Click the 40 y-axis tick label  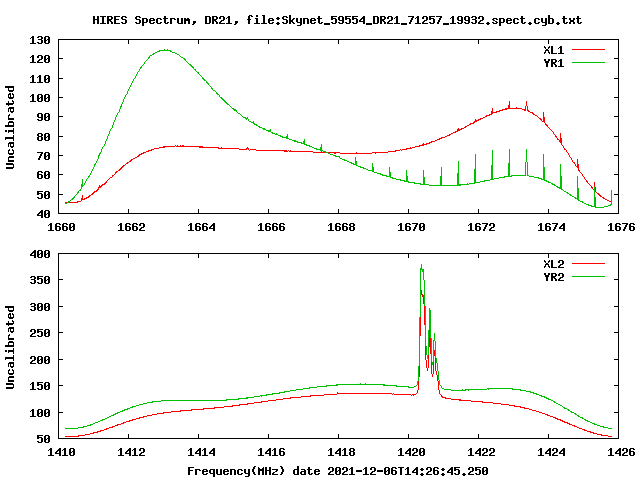click(x=43, y=214)
